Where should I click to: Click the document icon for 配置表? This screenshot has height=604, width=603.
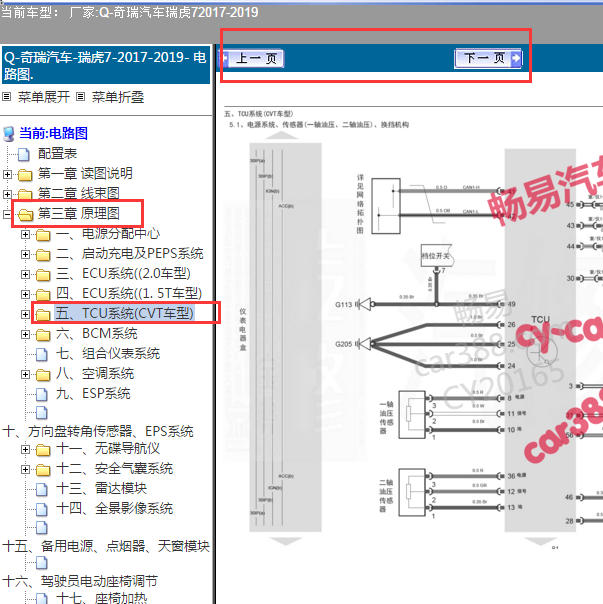point(24,154)
